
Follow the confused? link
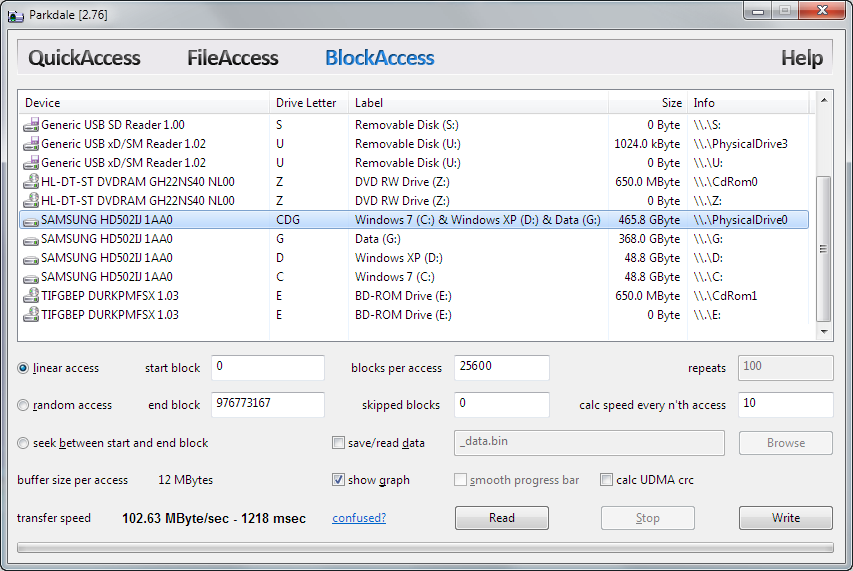(359, 518)
